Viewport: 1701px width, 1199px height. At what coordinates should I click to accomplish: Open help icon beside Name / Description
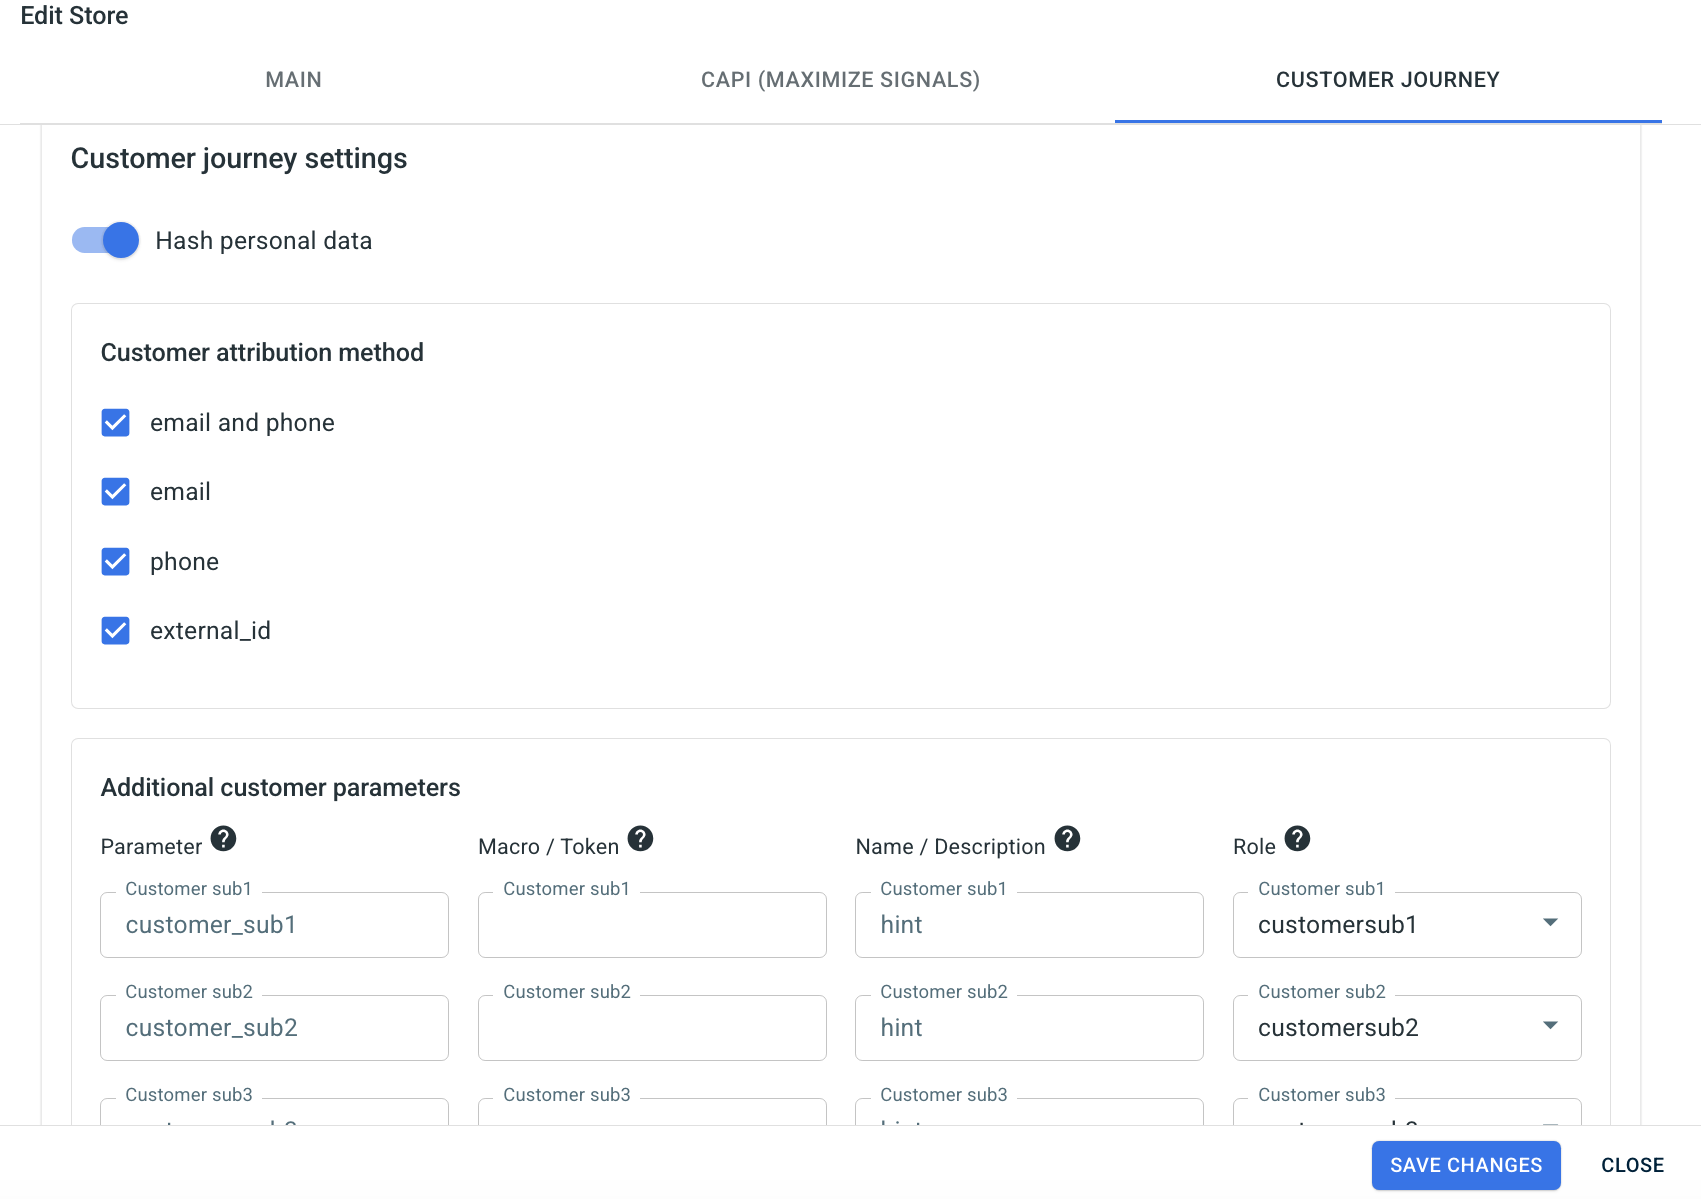point(1067,838)
